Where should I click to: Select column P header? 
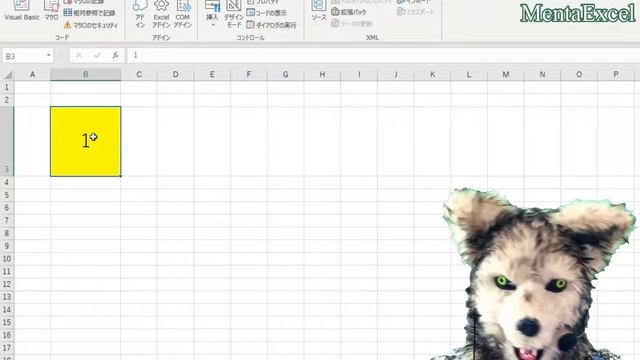pos(616,75)
